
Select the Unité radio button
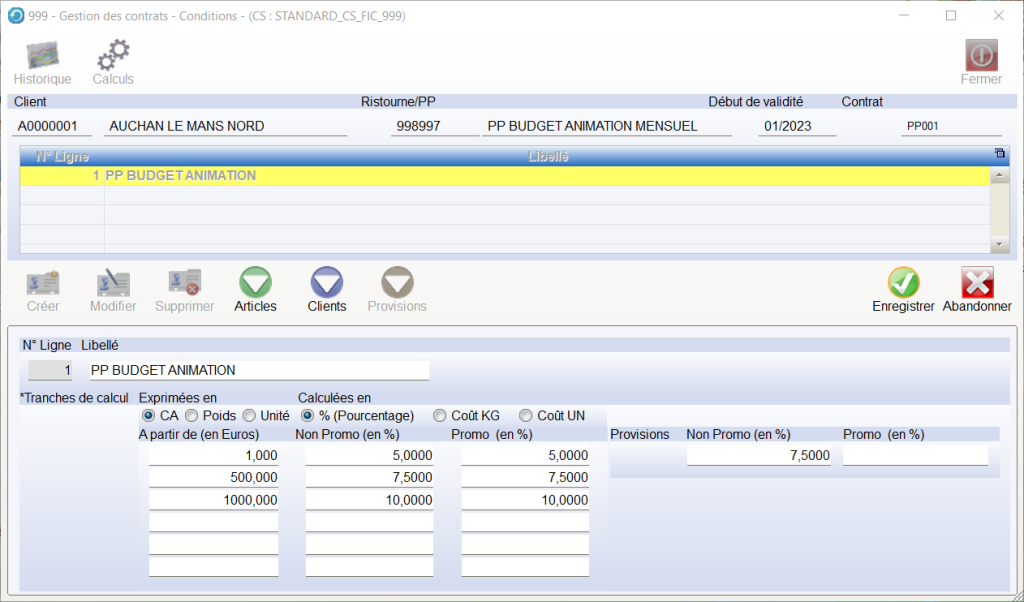(250, 415)
